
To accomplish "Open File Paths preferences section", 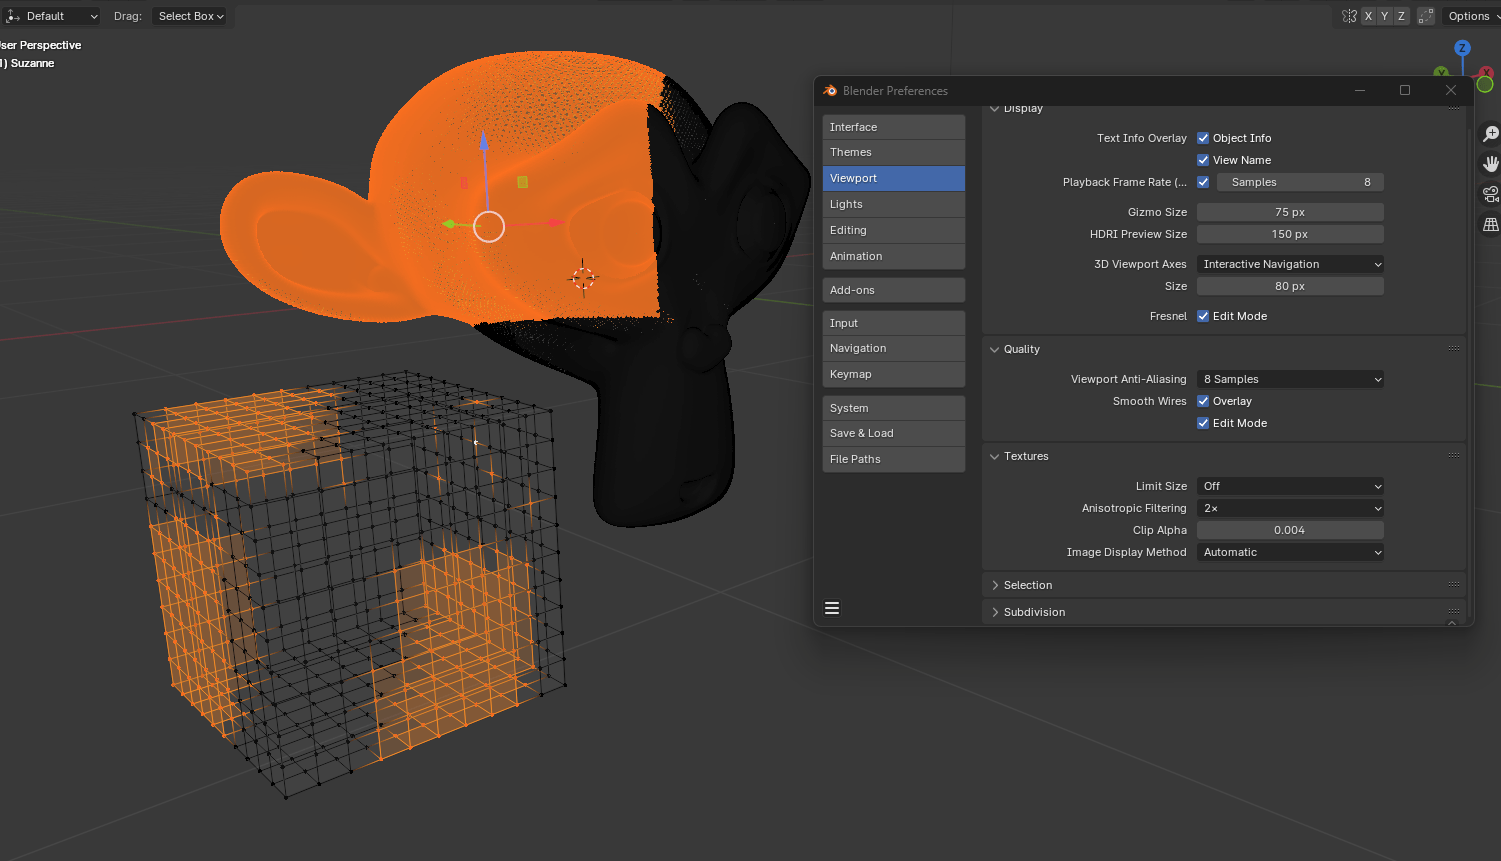I will coord(894,459).
